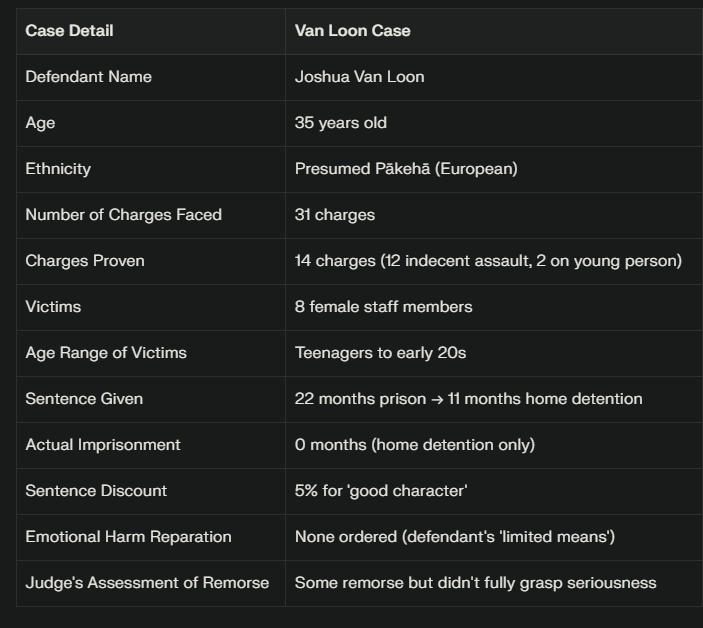Select the '0 months (home detention only)' cell
Viewport: 703px width, 628px height.
tap(414, 444)
